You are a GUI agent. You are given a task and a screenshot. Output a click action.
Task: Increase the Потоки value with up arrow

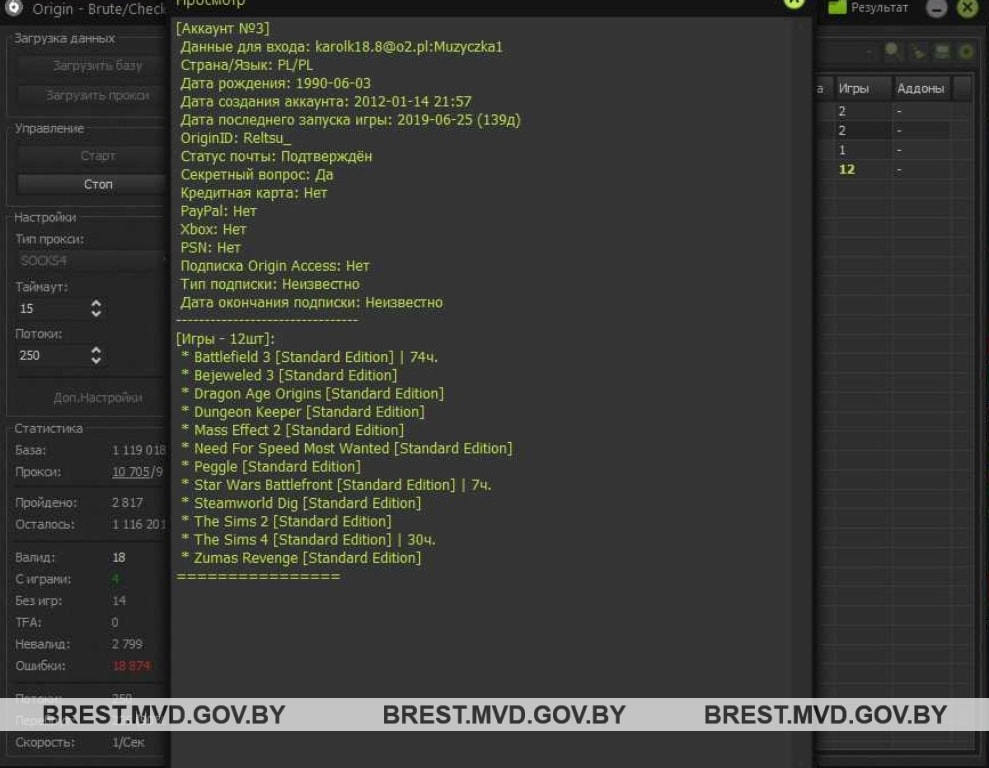(x=96, y=350)
